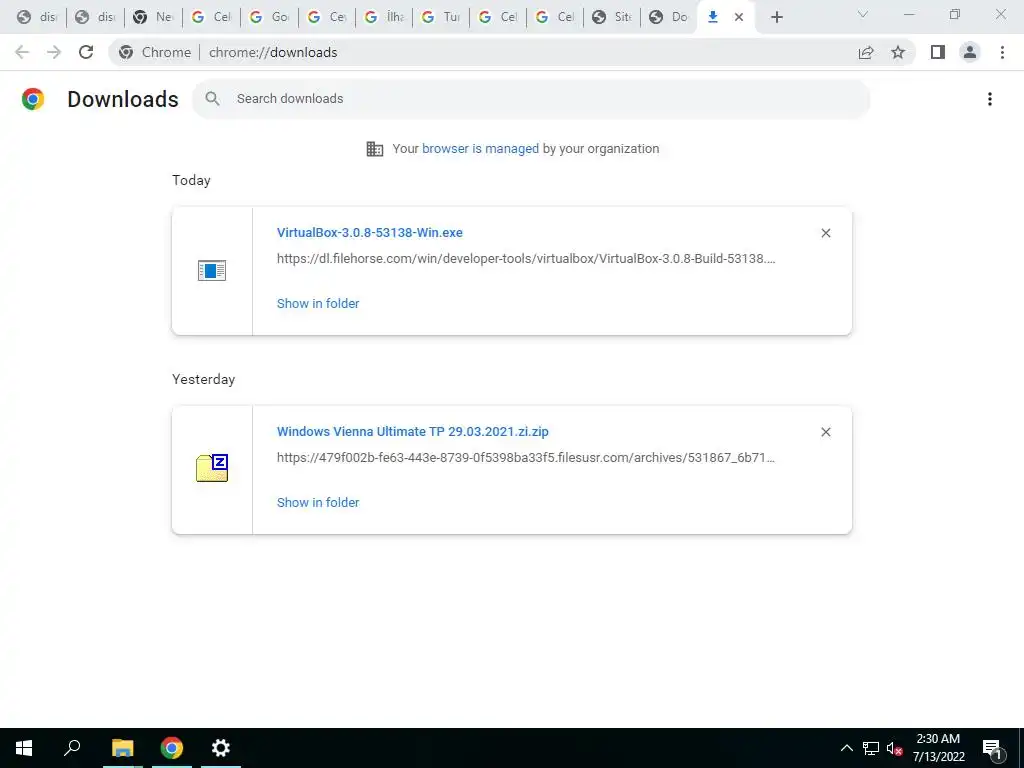This screenshot has width=1024, height=768.
Task: Open VirtualBox-3.0.8-53138-Win.exe file
Action: 370,232
